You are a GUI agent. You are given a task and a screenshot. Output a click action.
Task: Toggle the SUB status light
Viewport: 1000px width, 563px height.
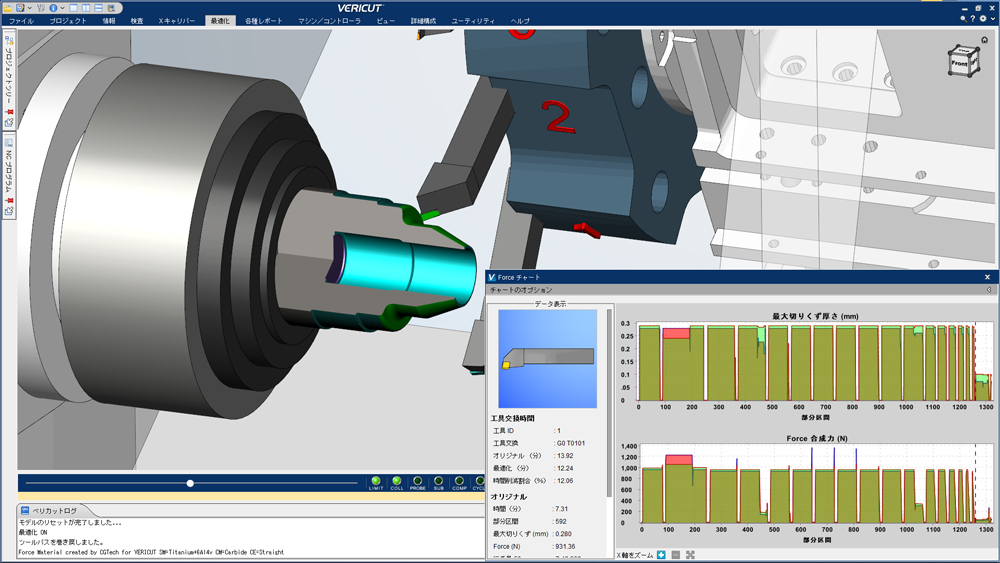pyautogui.click(x=438, y=481)
